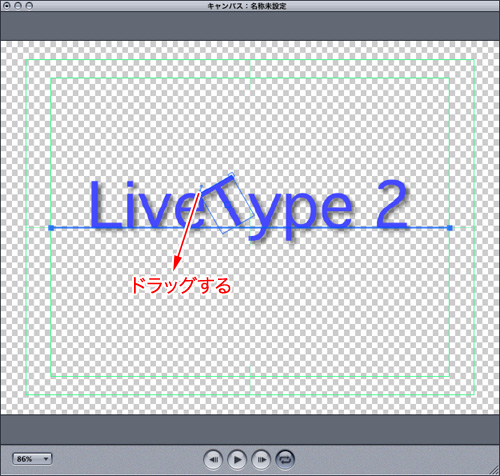Click the window zoom button

coord(29,6)
